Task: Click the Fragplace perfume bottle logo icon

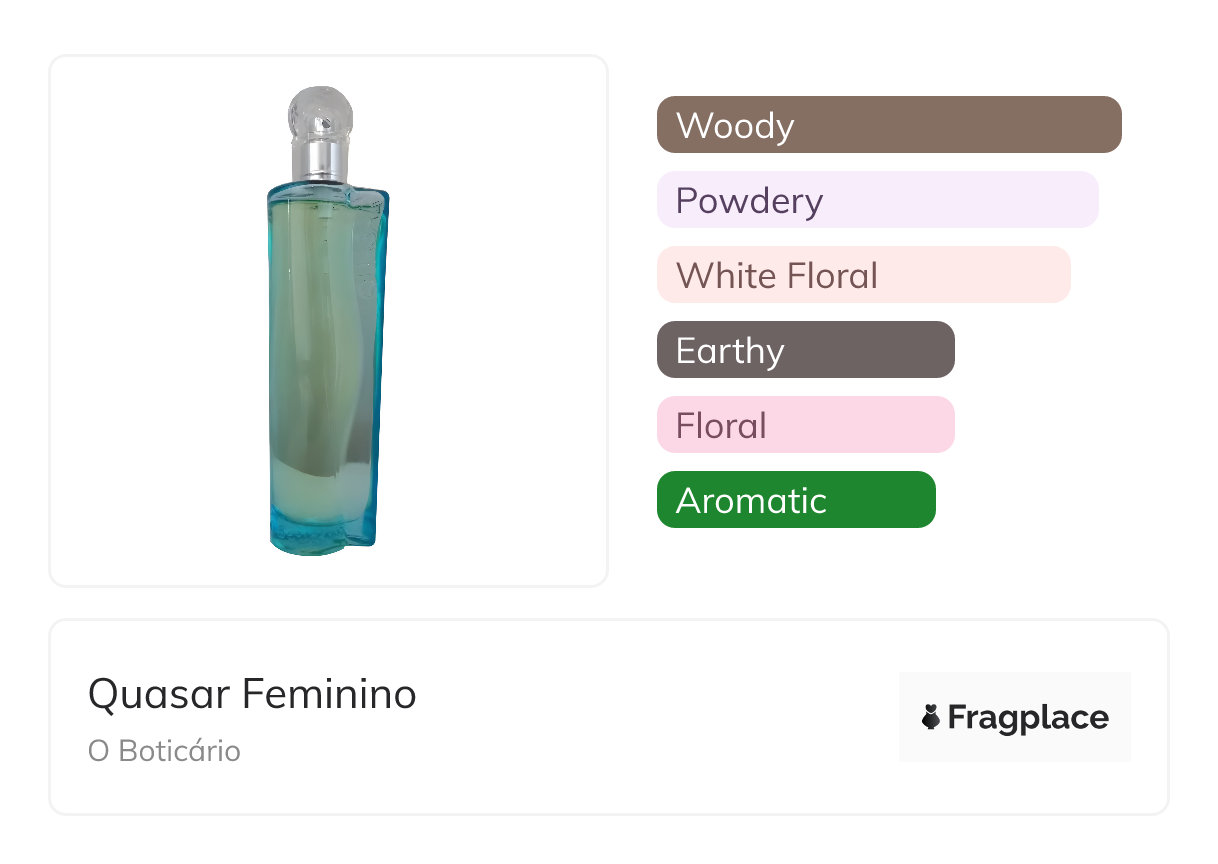Action: click(931, 717)
